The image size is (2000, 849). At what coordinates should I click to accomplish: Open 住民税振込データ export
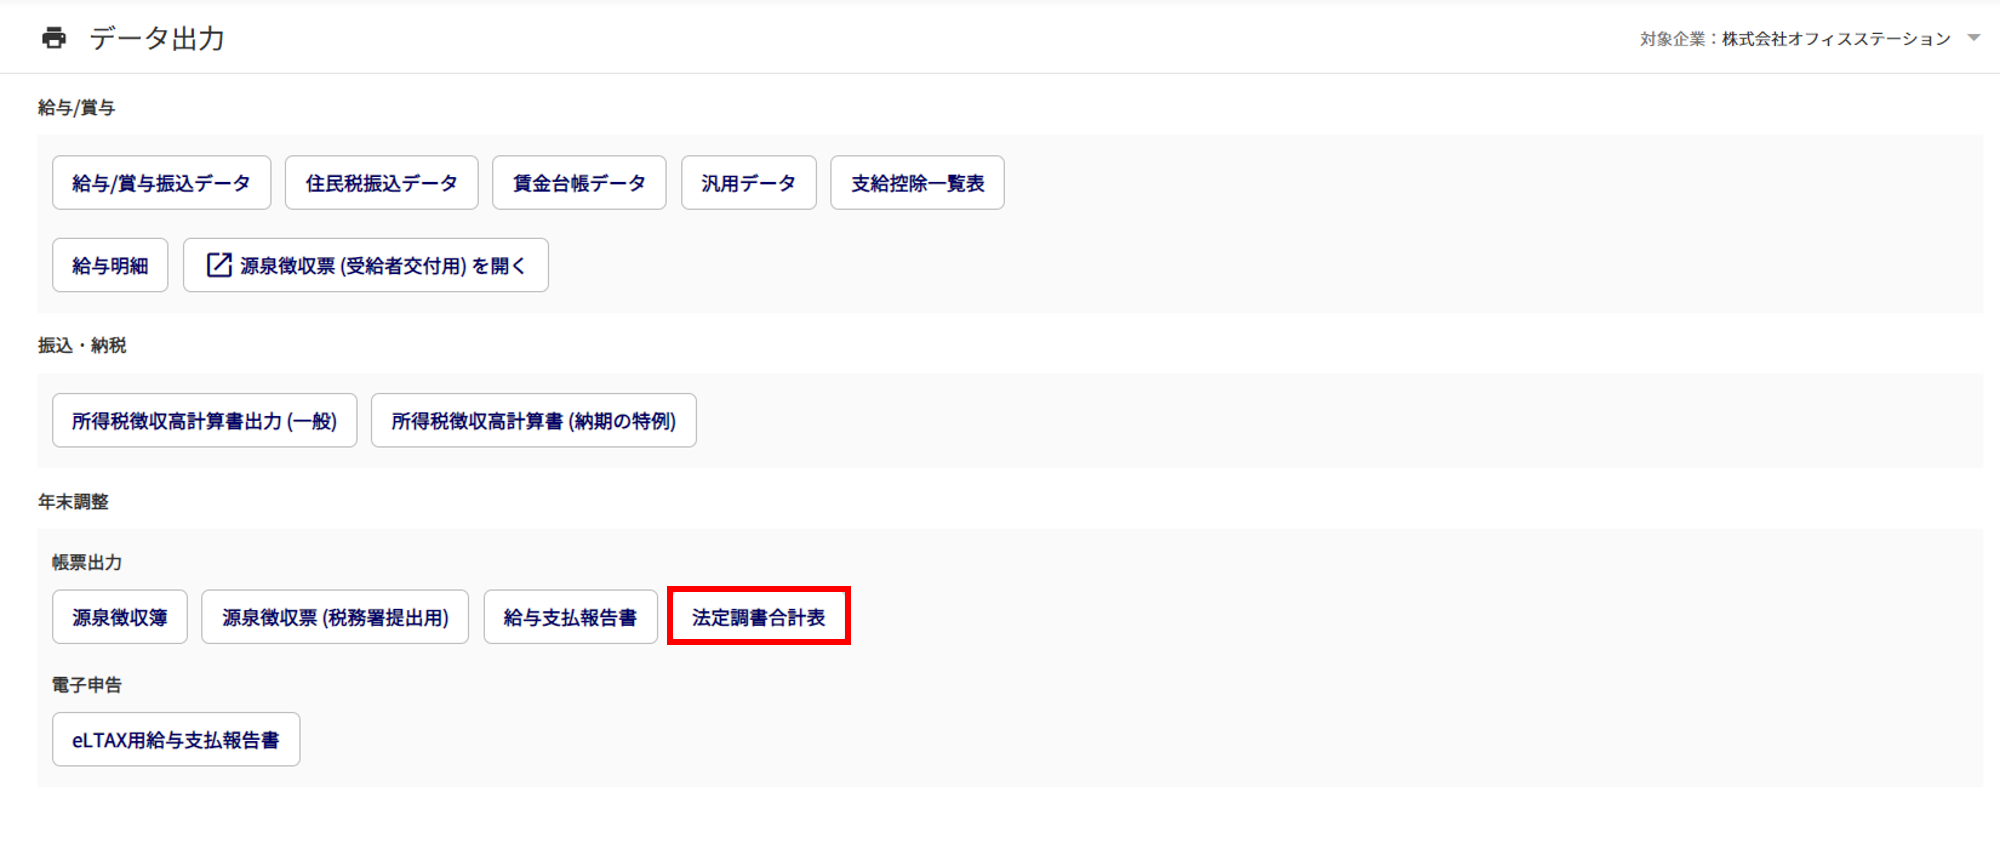pyautogui.click(x=381, y=183)
